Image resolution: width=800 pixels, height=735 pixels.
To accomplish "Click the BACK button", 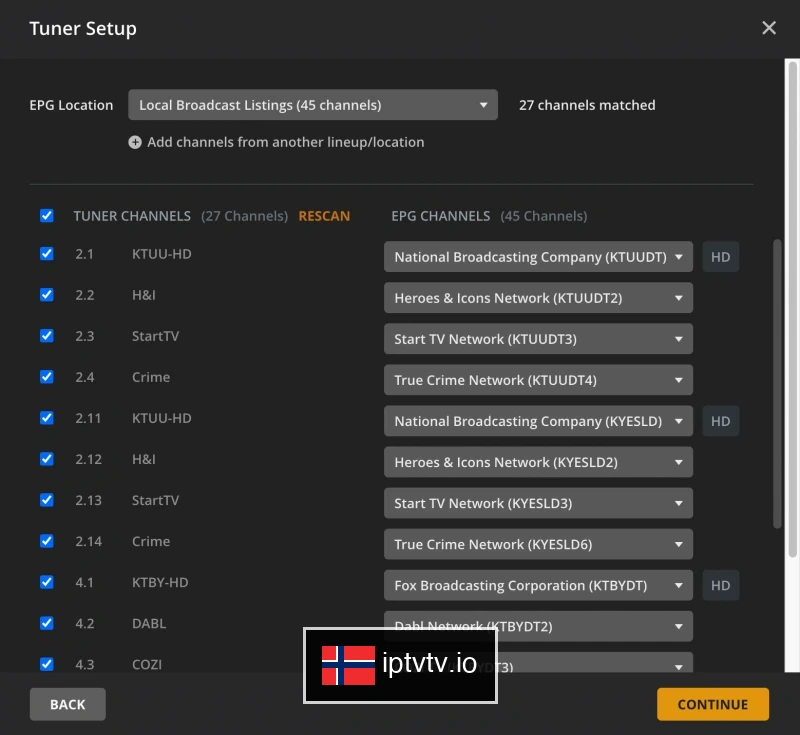I will (68, 704).
